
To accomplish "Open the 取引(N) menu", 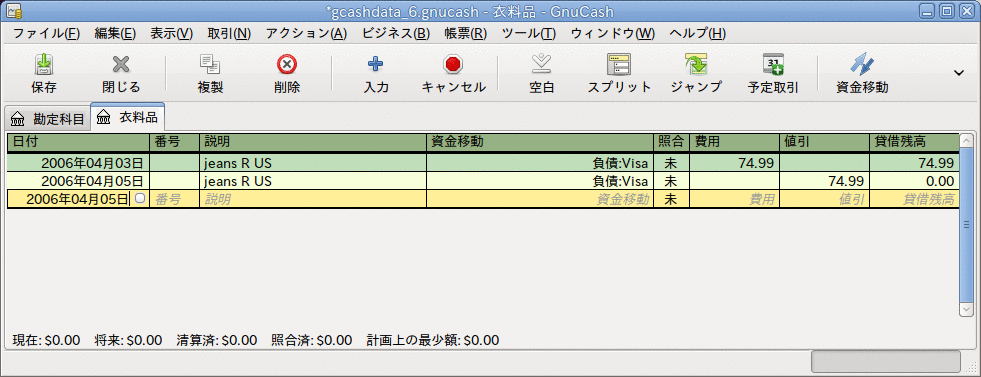I will tap(229, 34).
